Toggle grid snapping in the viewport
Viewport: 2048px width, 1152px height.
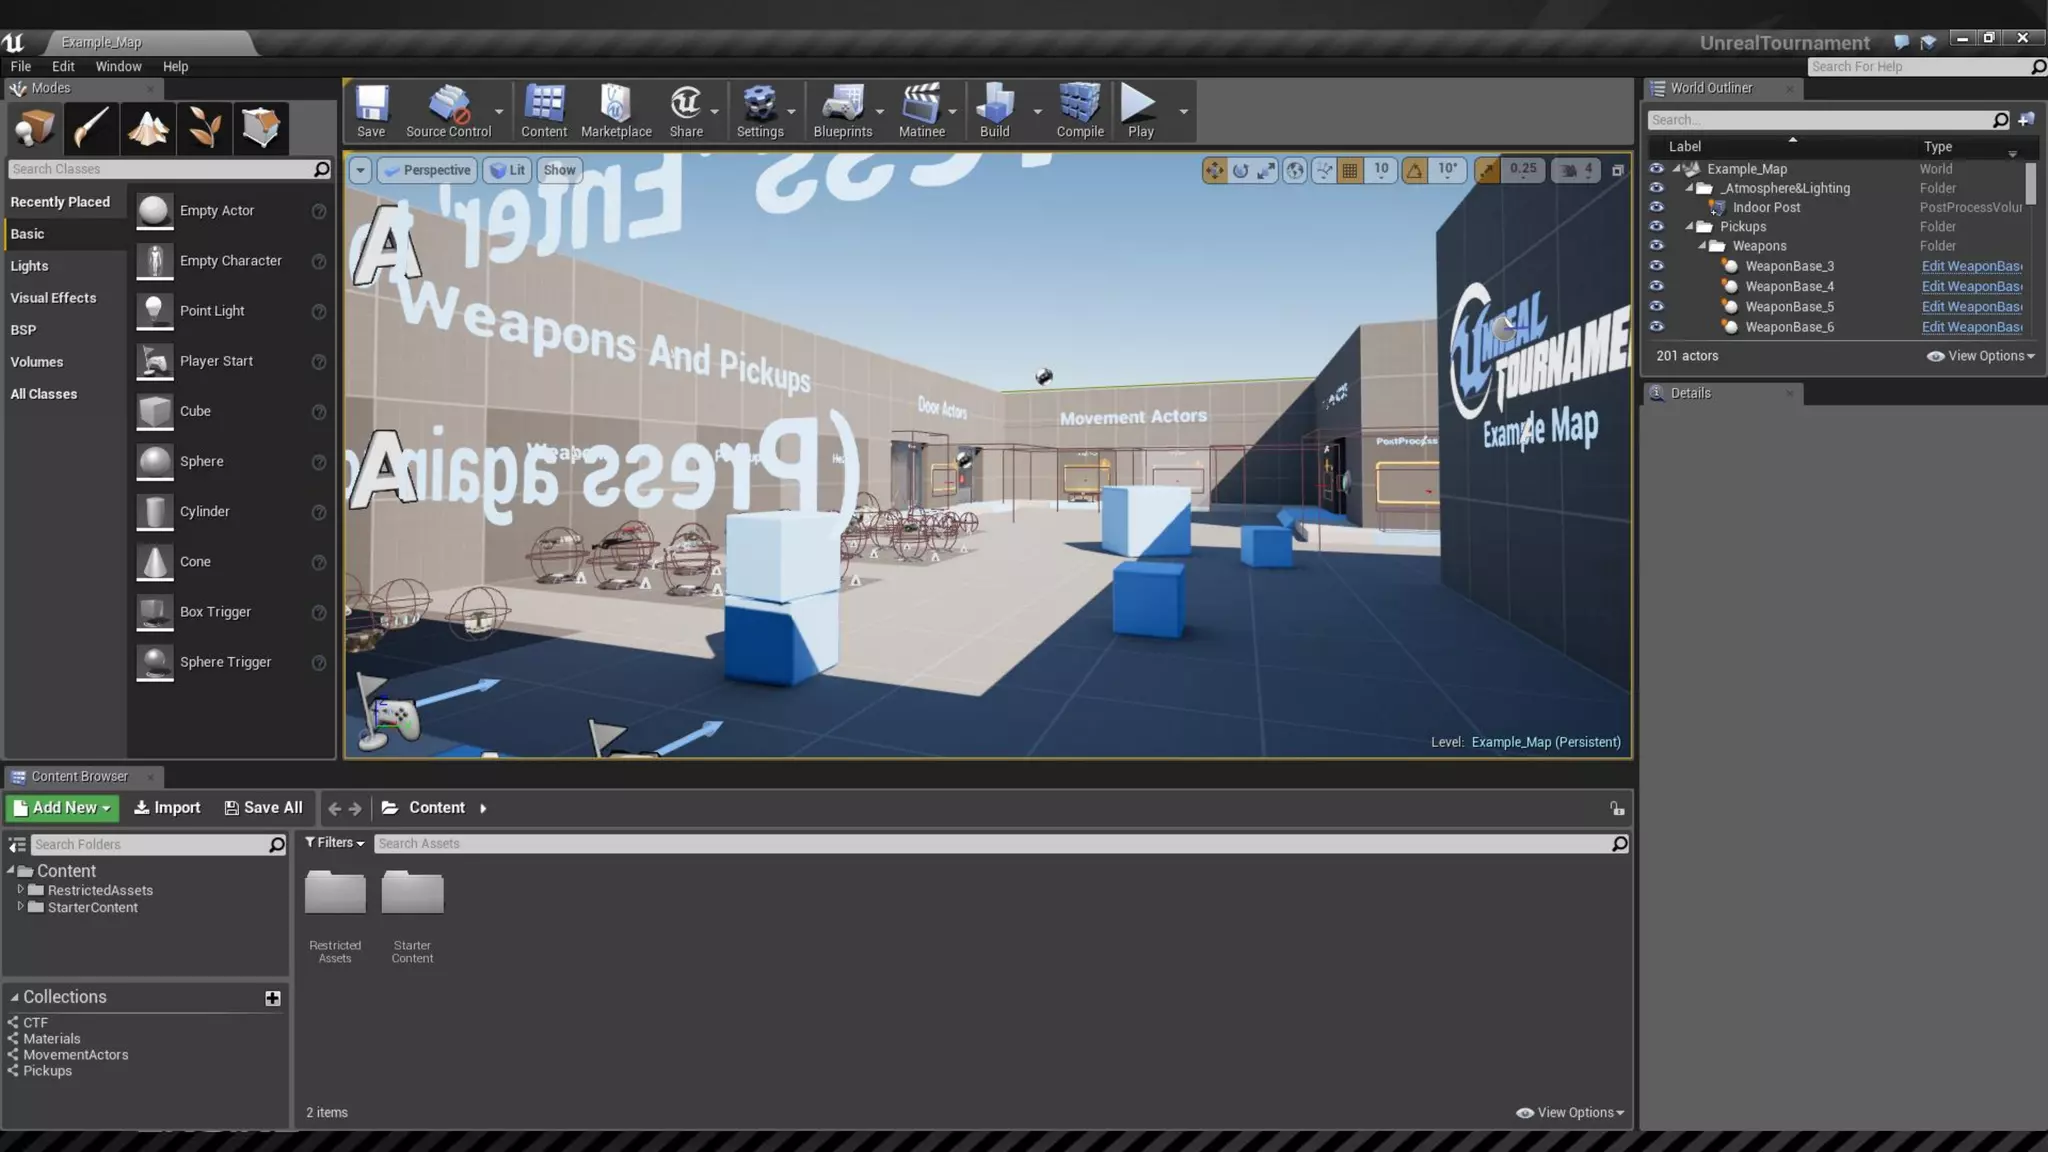pyautogui.click(x=1350, y=170)
